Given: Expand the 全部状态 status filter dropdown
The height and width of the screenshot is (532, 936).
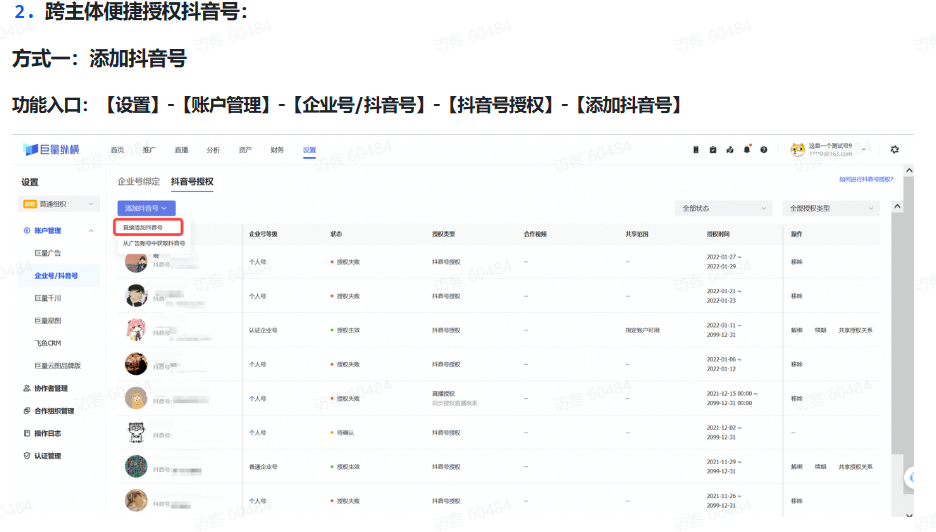Looking at the screenshot, I should (724, 208).
